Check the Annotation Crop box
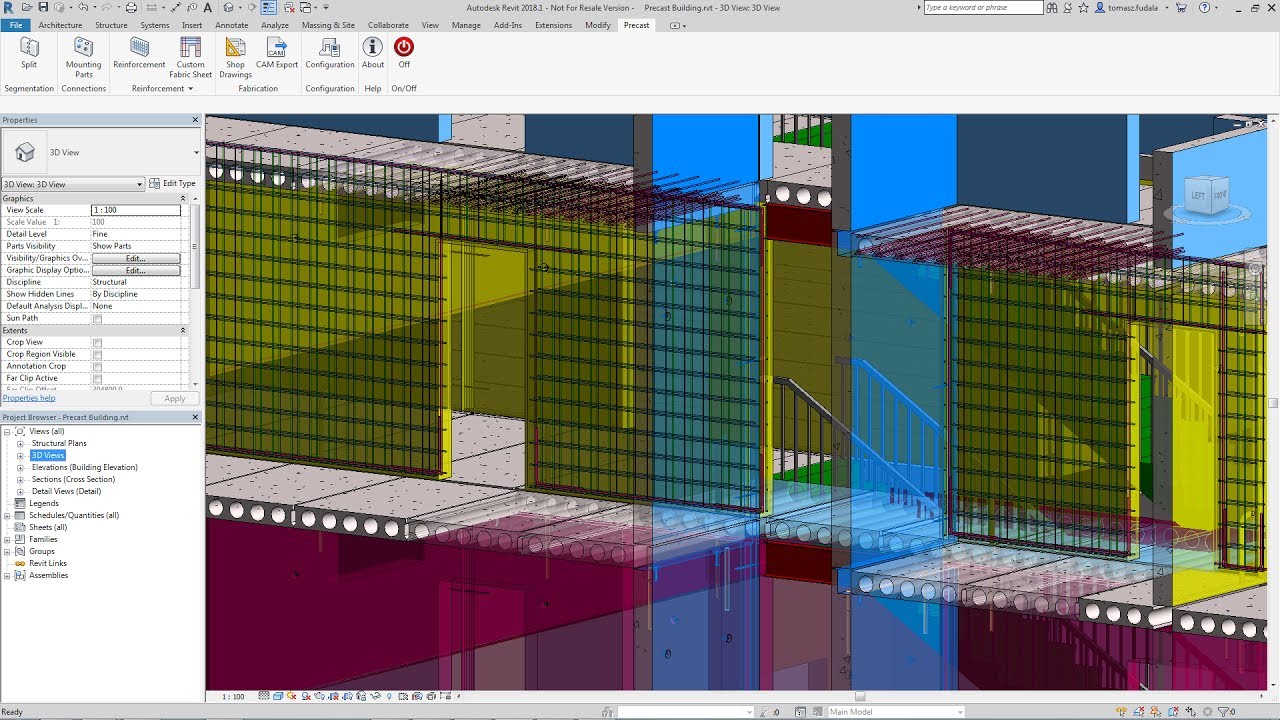This screenshot has width=1280, height=720. pos(96,366)
